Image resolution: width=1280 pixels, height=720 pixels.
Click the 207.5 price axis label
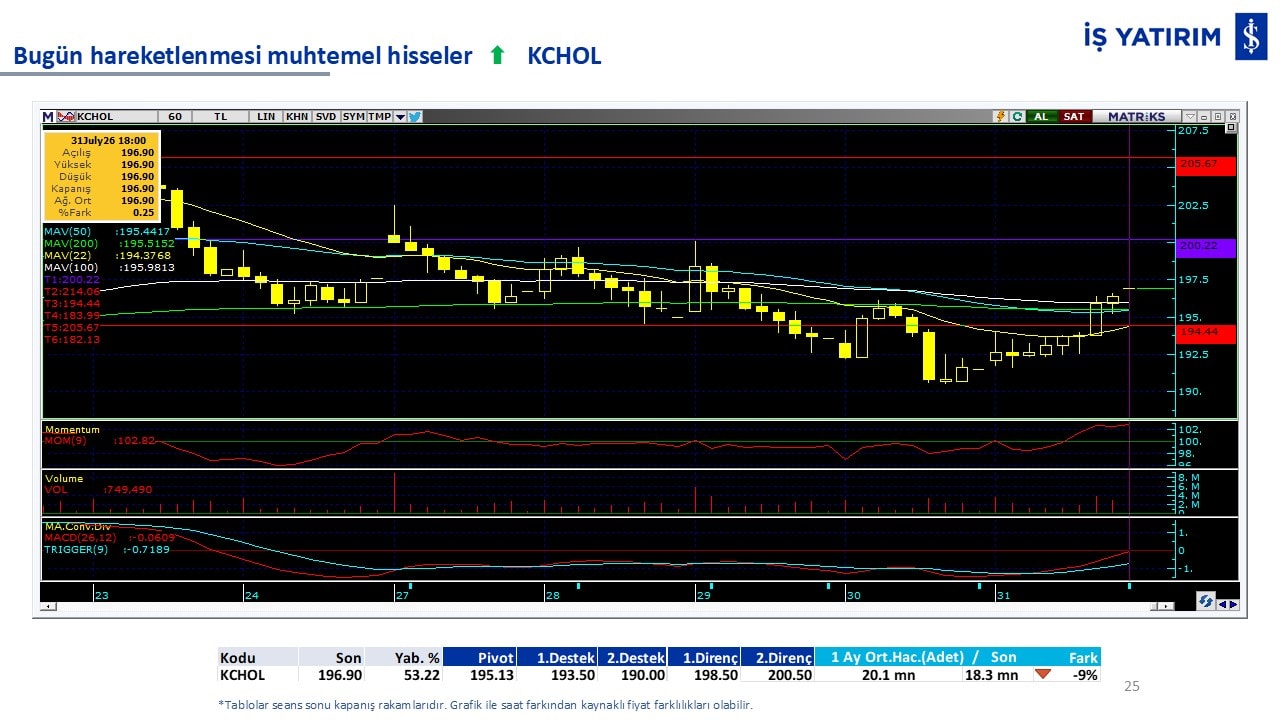click(1193, 131)
